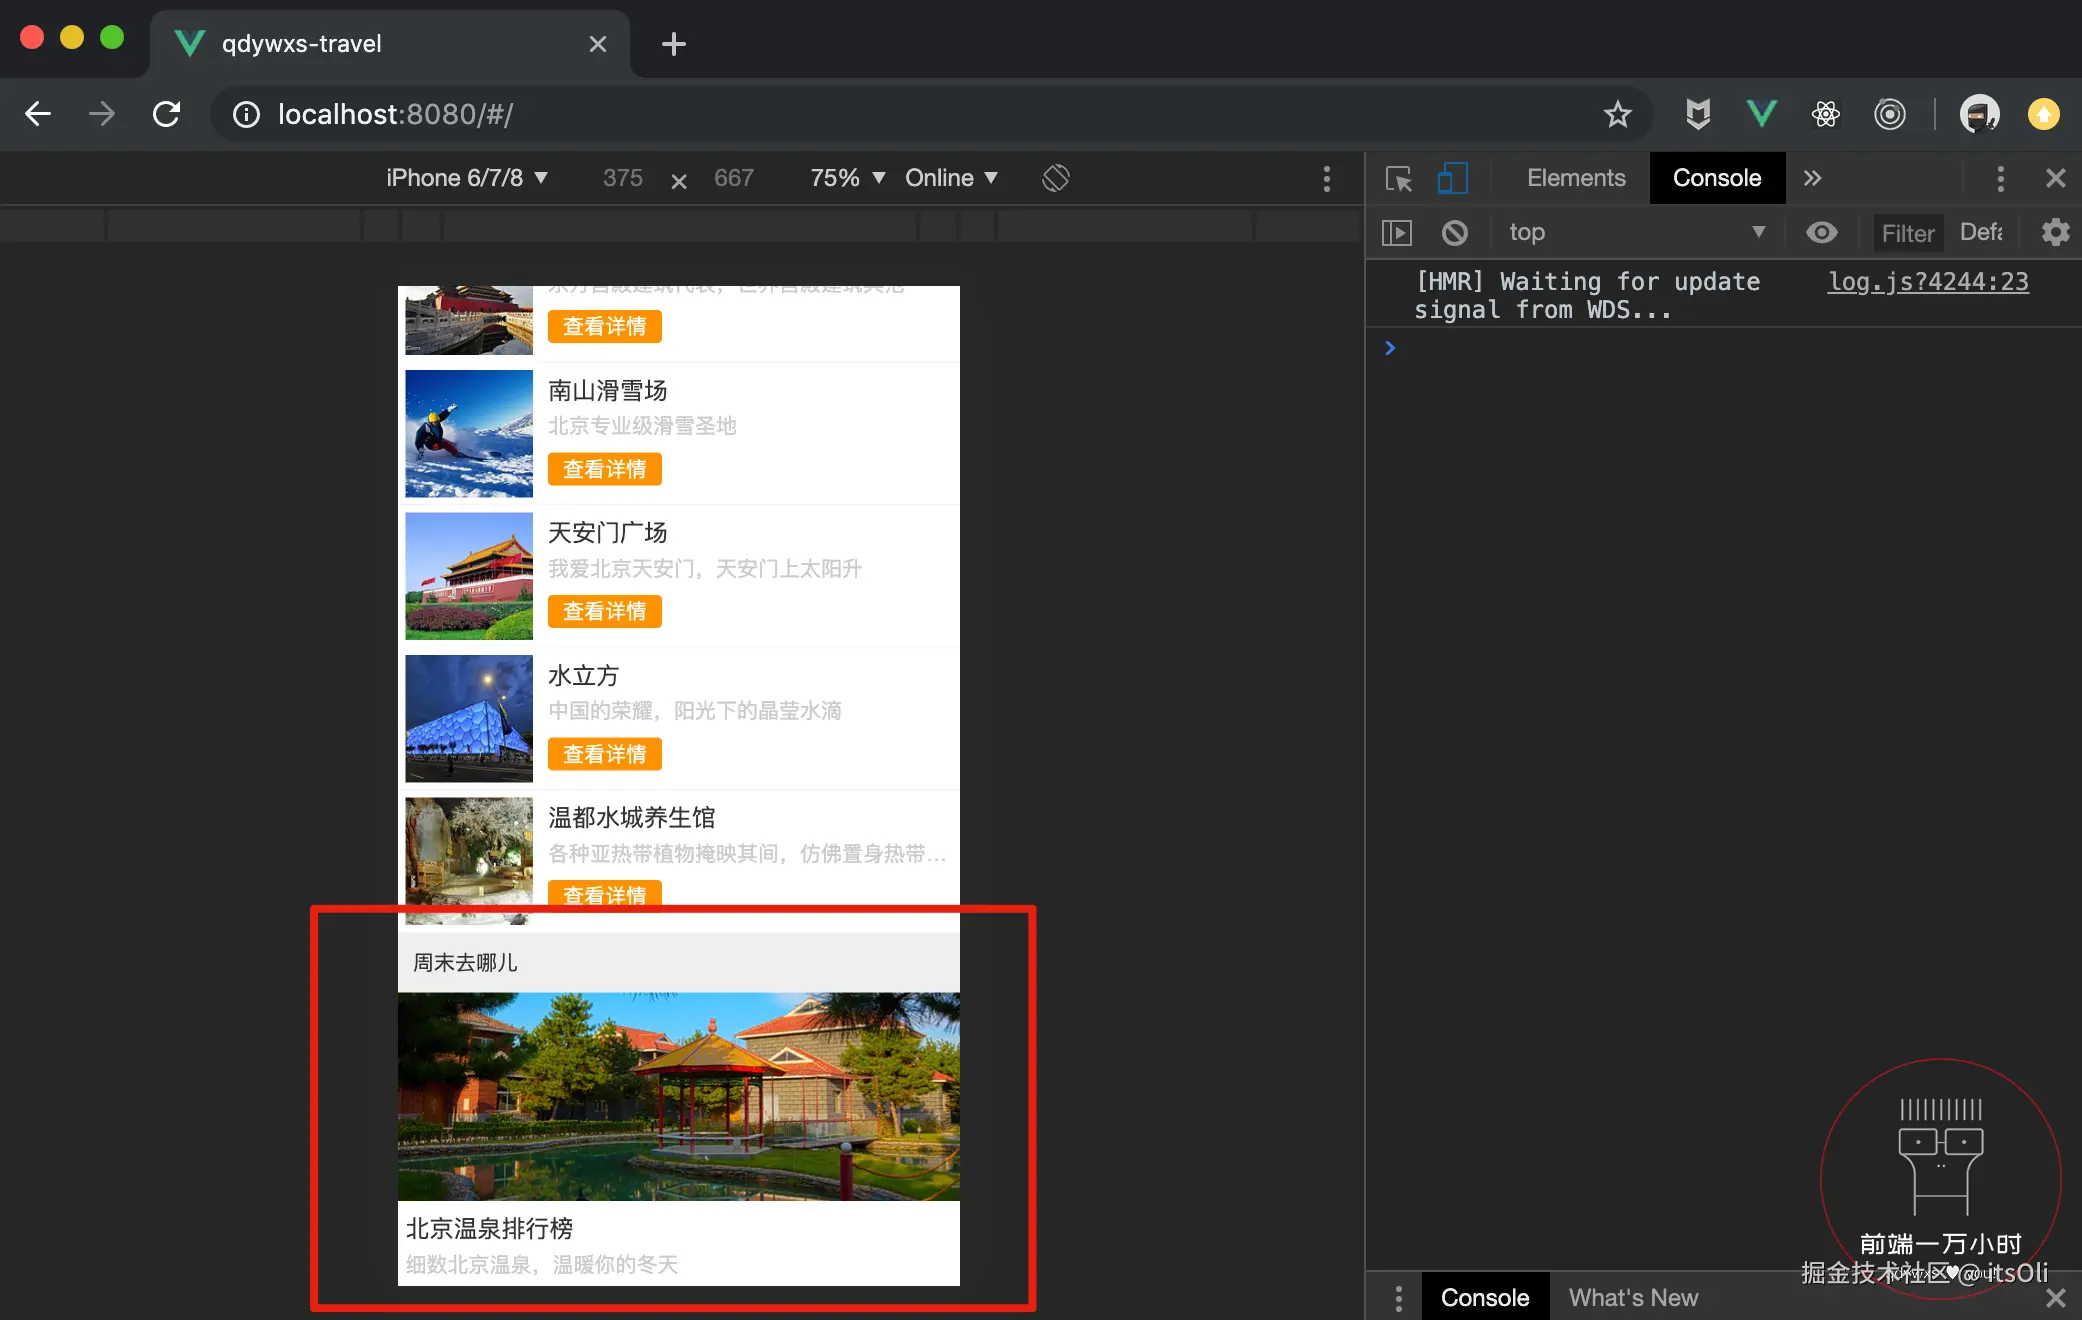View details for 水立方
The width and height of the screenshot is (2082, 1320).
(x=605, y=754)
